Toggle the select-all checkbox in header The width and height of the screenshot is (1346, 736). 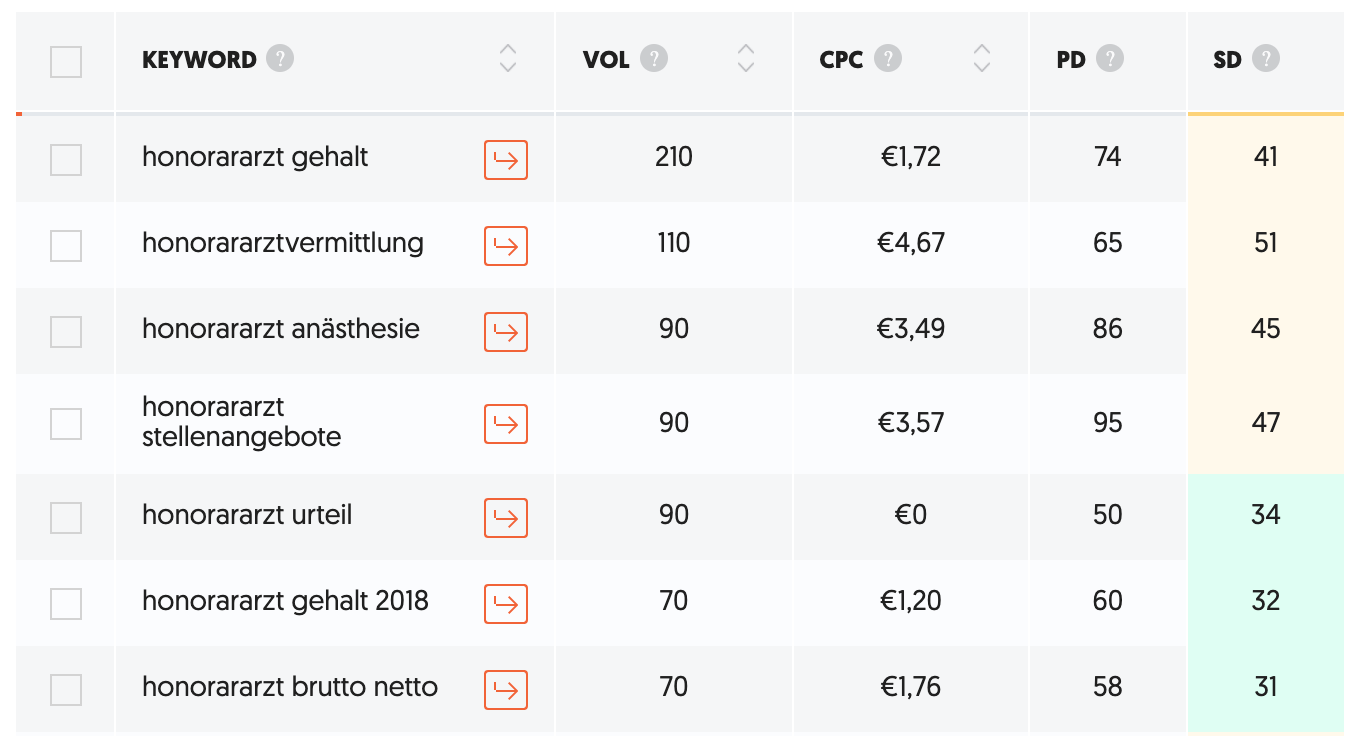(66, 62)
